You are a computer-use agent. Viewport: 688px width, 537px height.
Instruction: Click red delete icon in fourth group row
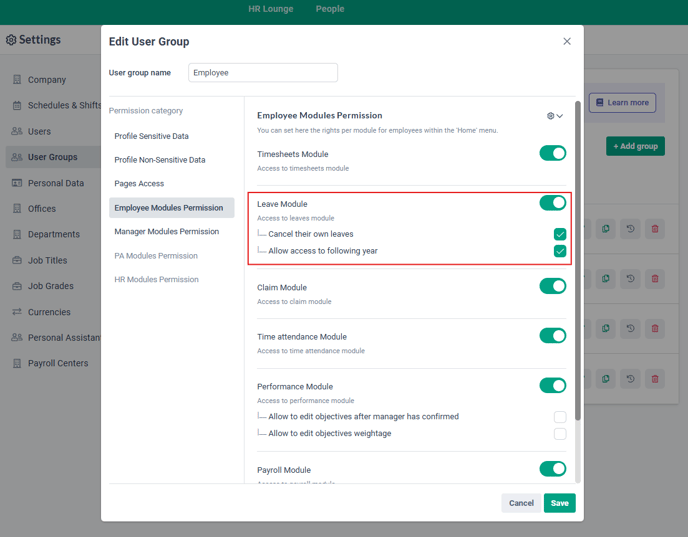pos(655,379)
